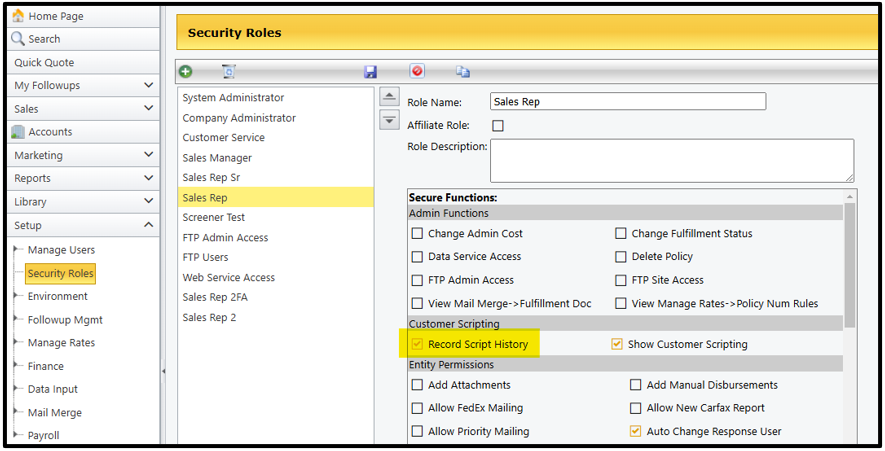Open Finance setup item

pos(45,366)
